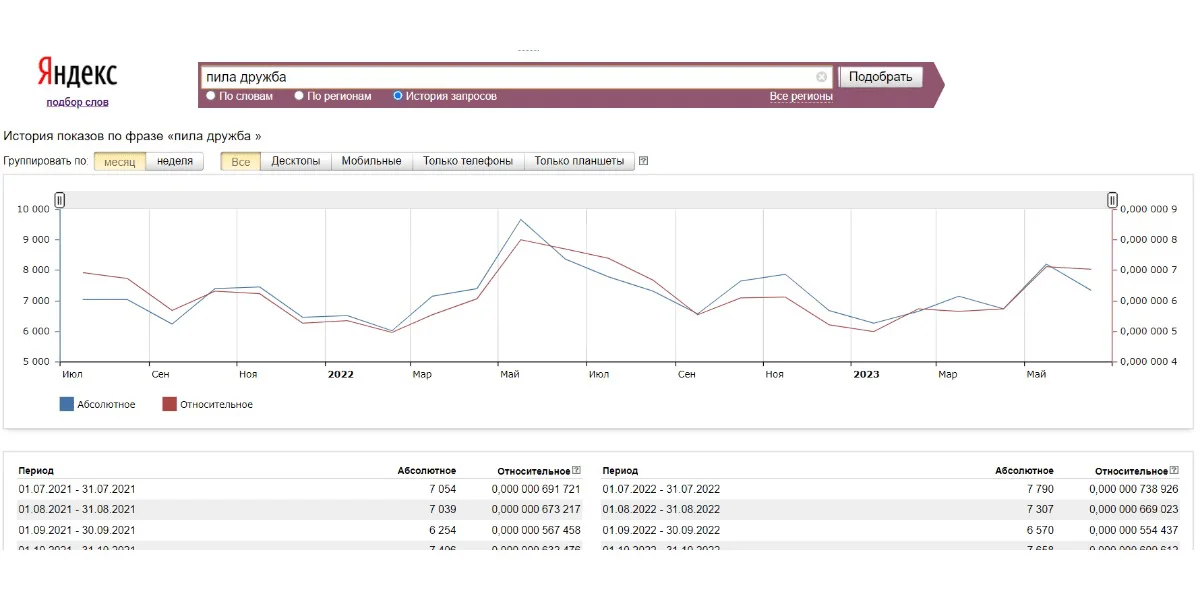Grab the left range handle on the chart

pos(60,200)
